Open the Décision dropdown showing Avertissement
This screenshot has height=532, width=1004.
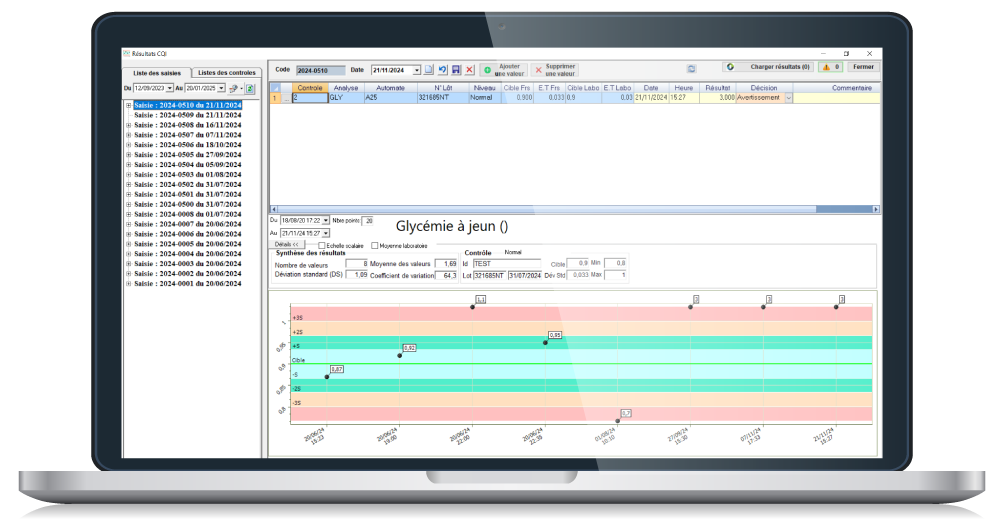788,98
